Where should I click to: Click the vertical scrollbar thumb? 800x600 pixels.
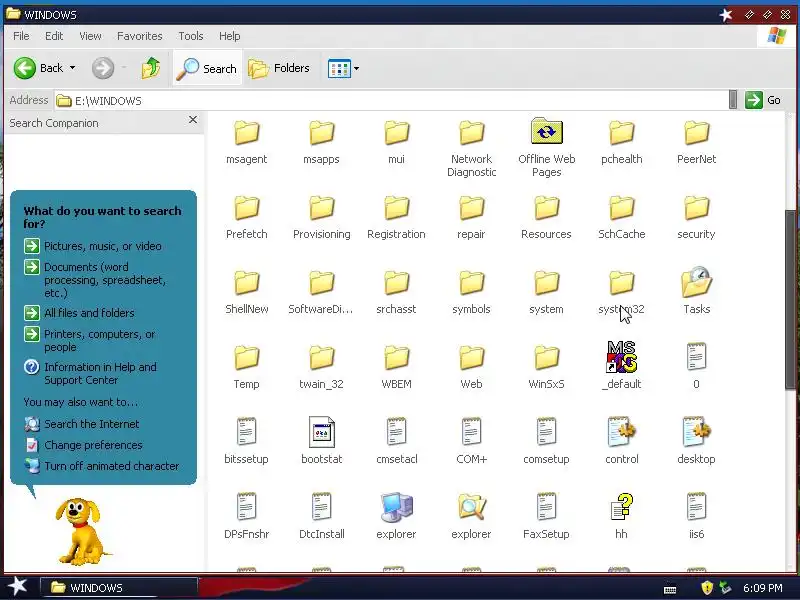click(790, 300)
